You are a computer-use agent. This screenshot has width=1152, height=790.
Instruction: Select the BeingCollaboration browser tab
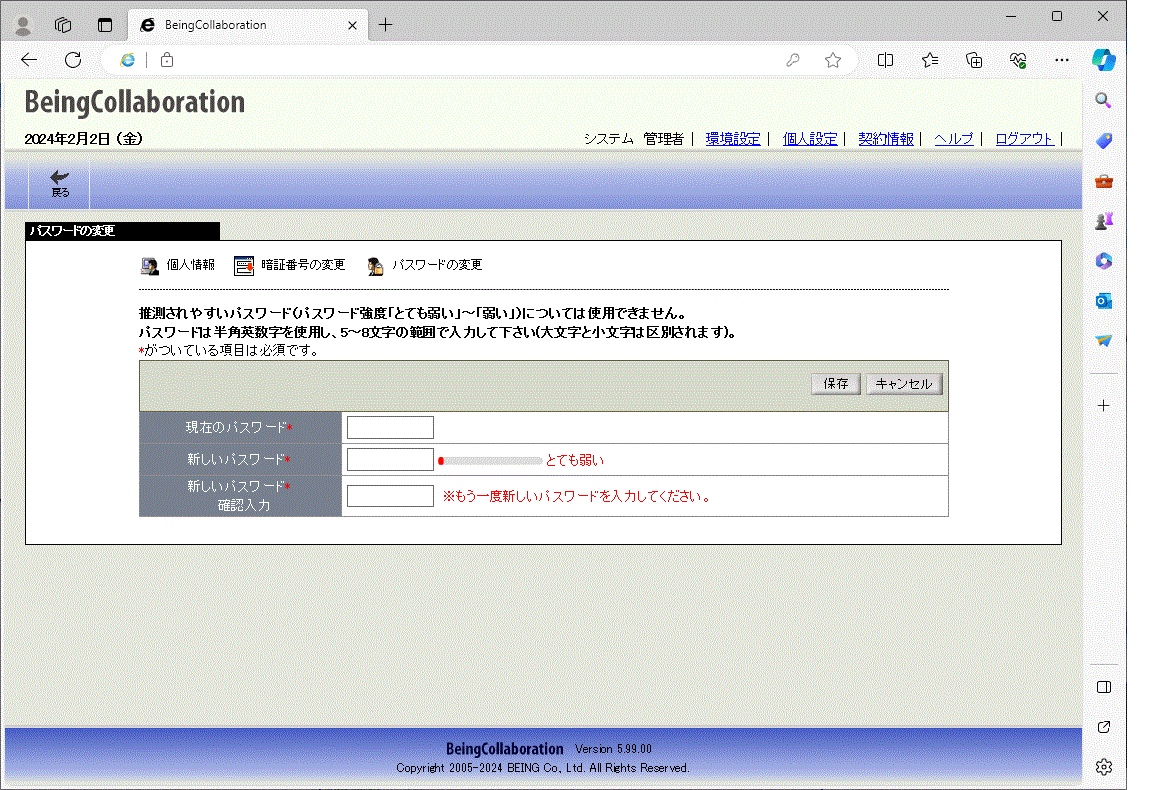tap(248, 25)
